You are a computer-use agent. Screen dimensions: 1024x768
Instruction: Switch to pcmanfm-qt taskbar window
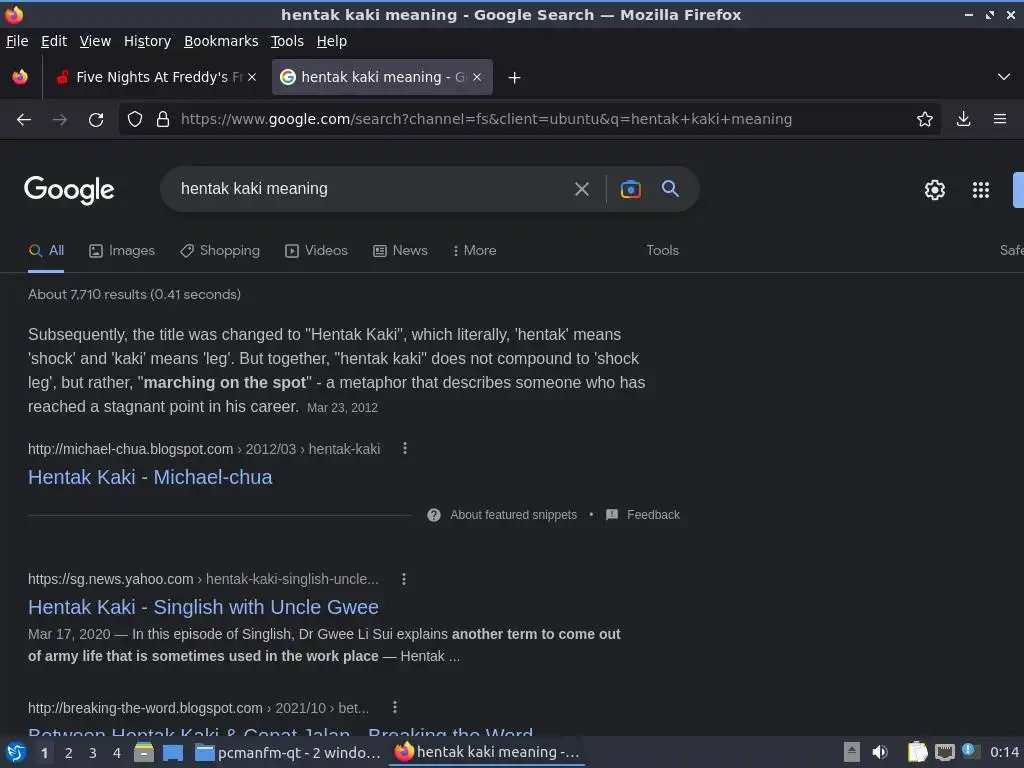(x=287, y=753)
